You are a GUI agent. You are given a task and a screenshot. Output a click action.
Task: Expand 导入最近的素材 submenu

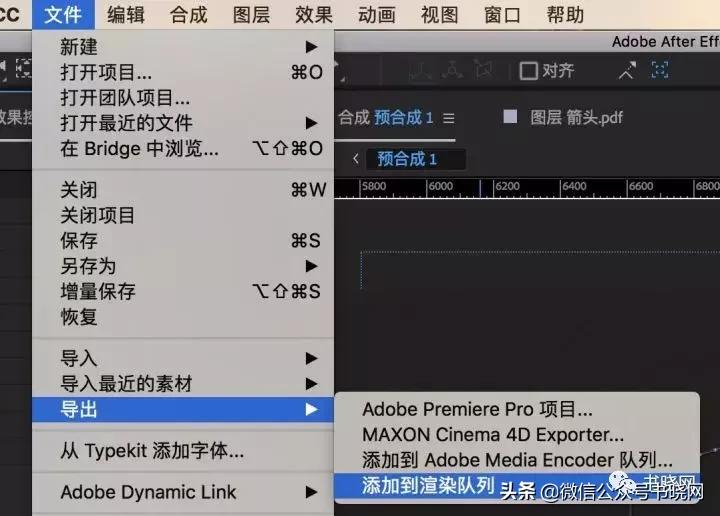coord(183,383)
